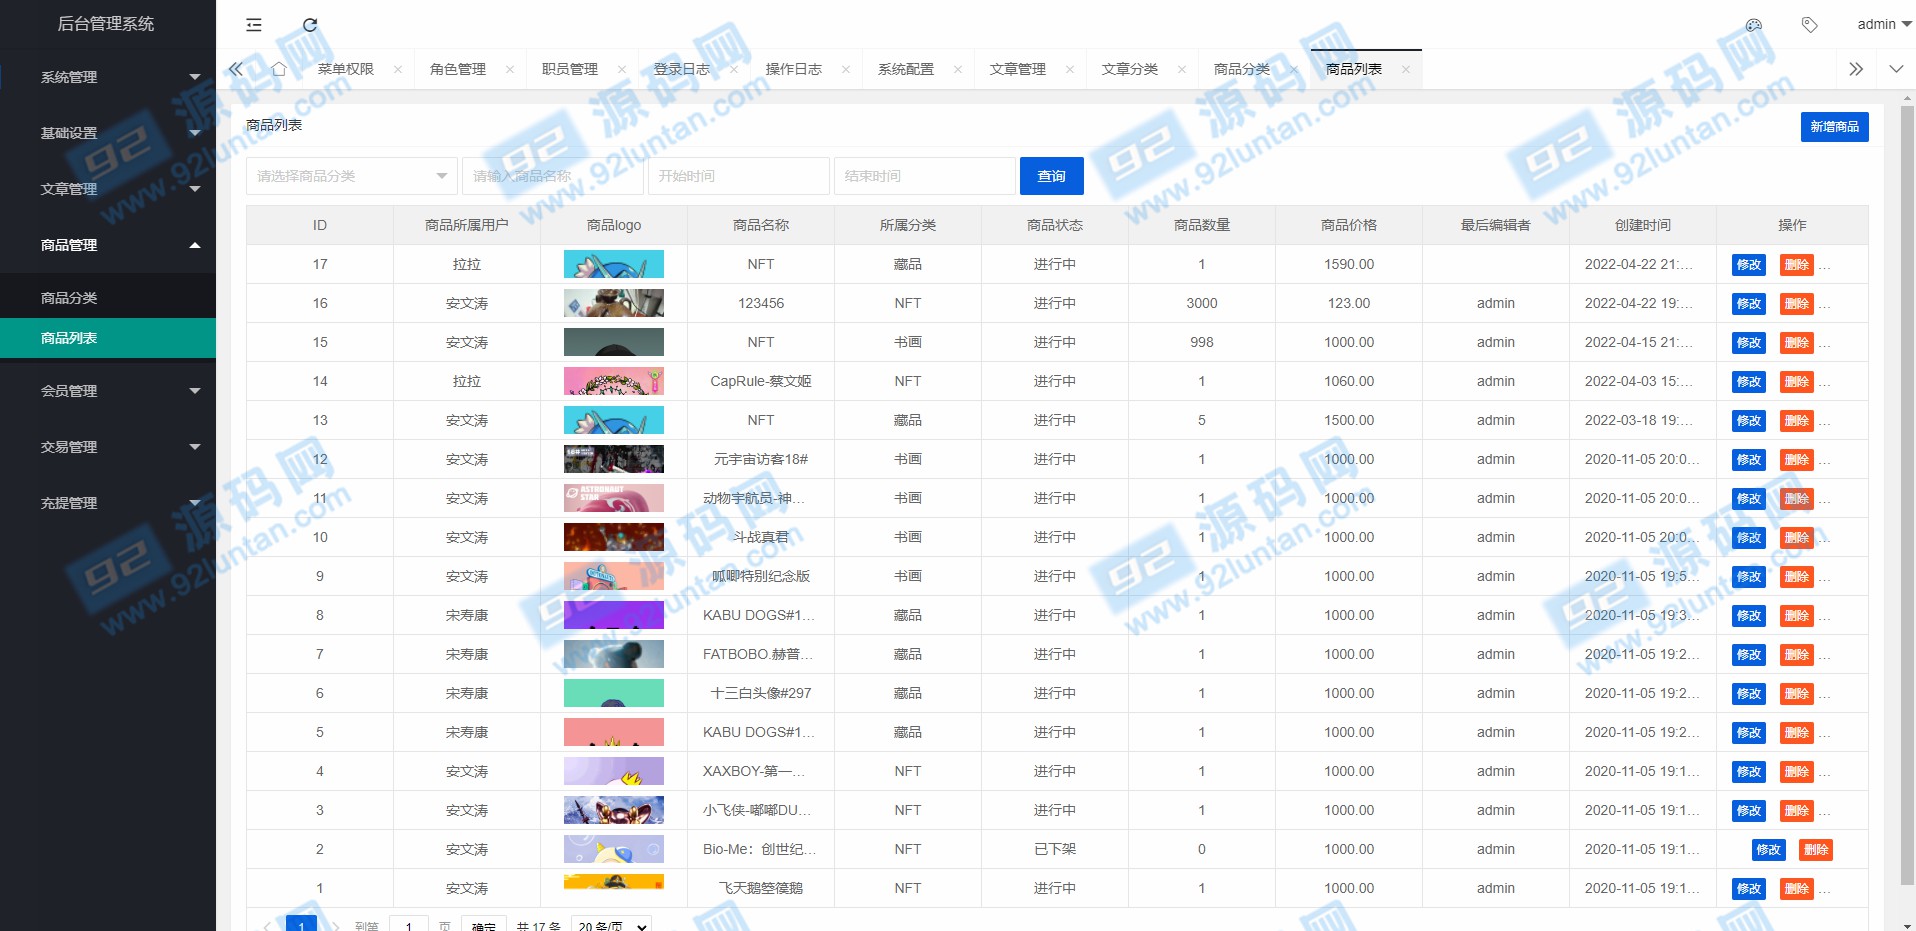Open the logo thumbnail for 元宇宙访客18#

[x=614, y=459]
